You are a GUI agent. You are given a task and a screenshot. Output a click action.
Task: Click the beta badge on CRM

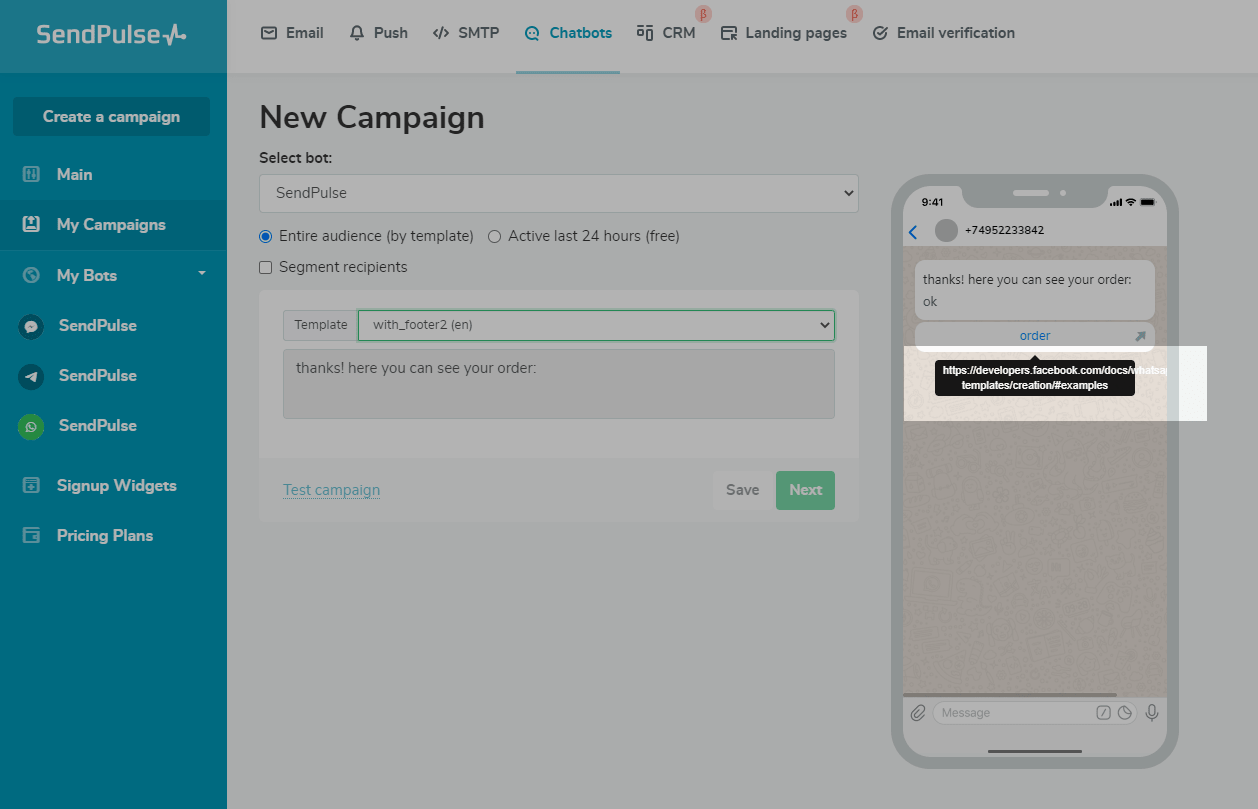click(703, 14)
